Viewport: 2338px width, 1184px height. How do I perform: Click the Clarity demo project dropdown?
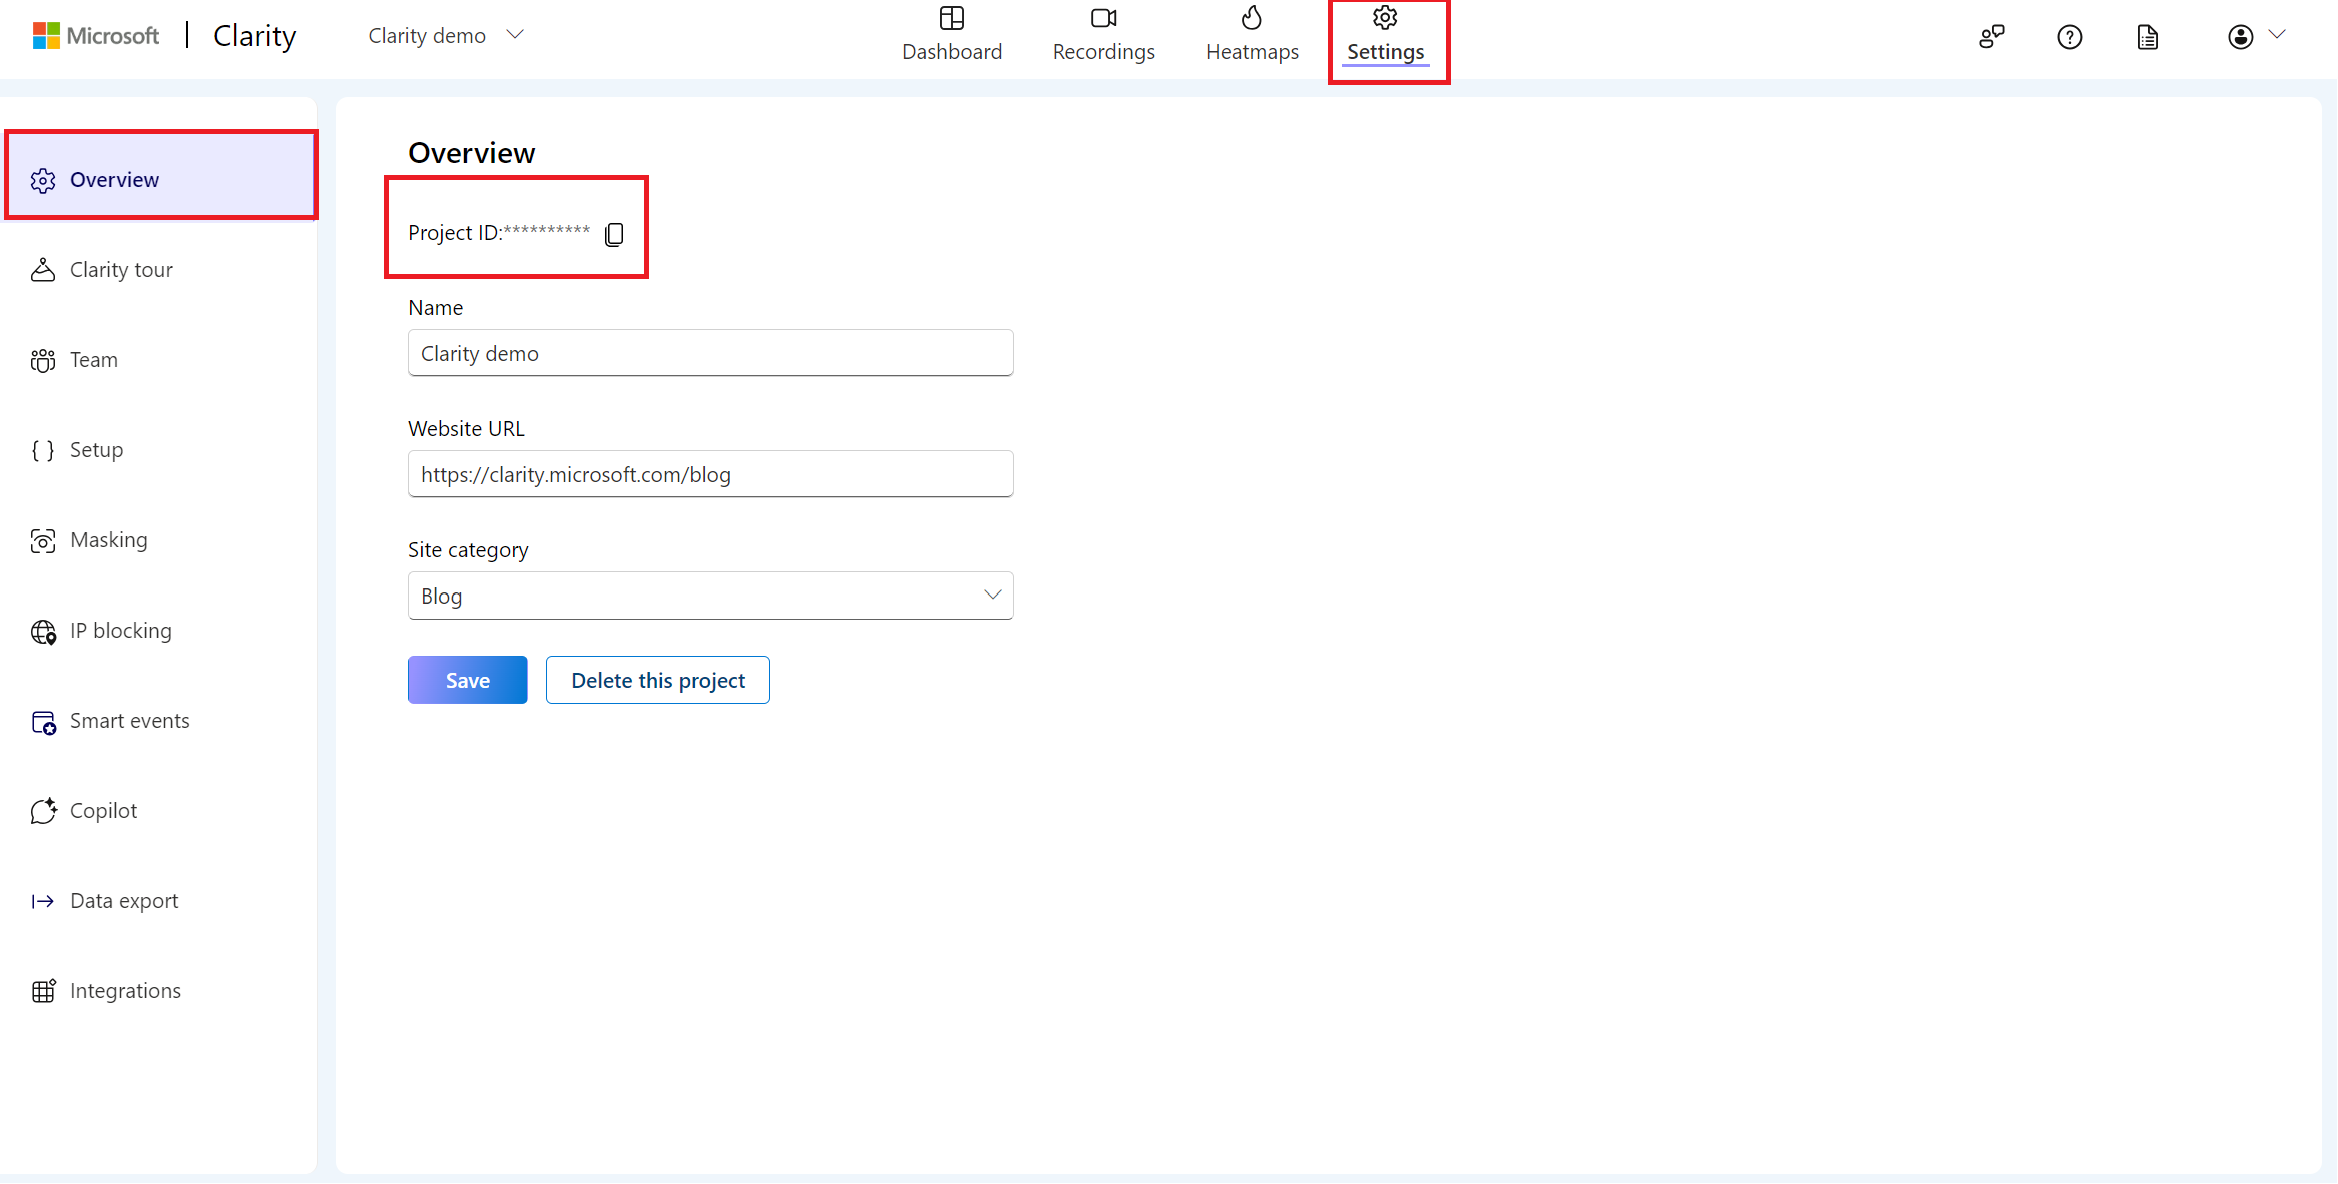(x=442, y=35)
